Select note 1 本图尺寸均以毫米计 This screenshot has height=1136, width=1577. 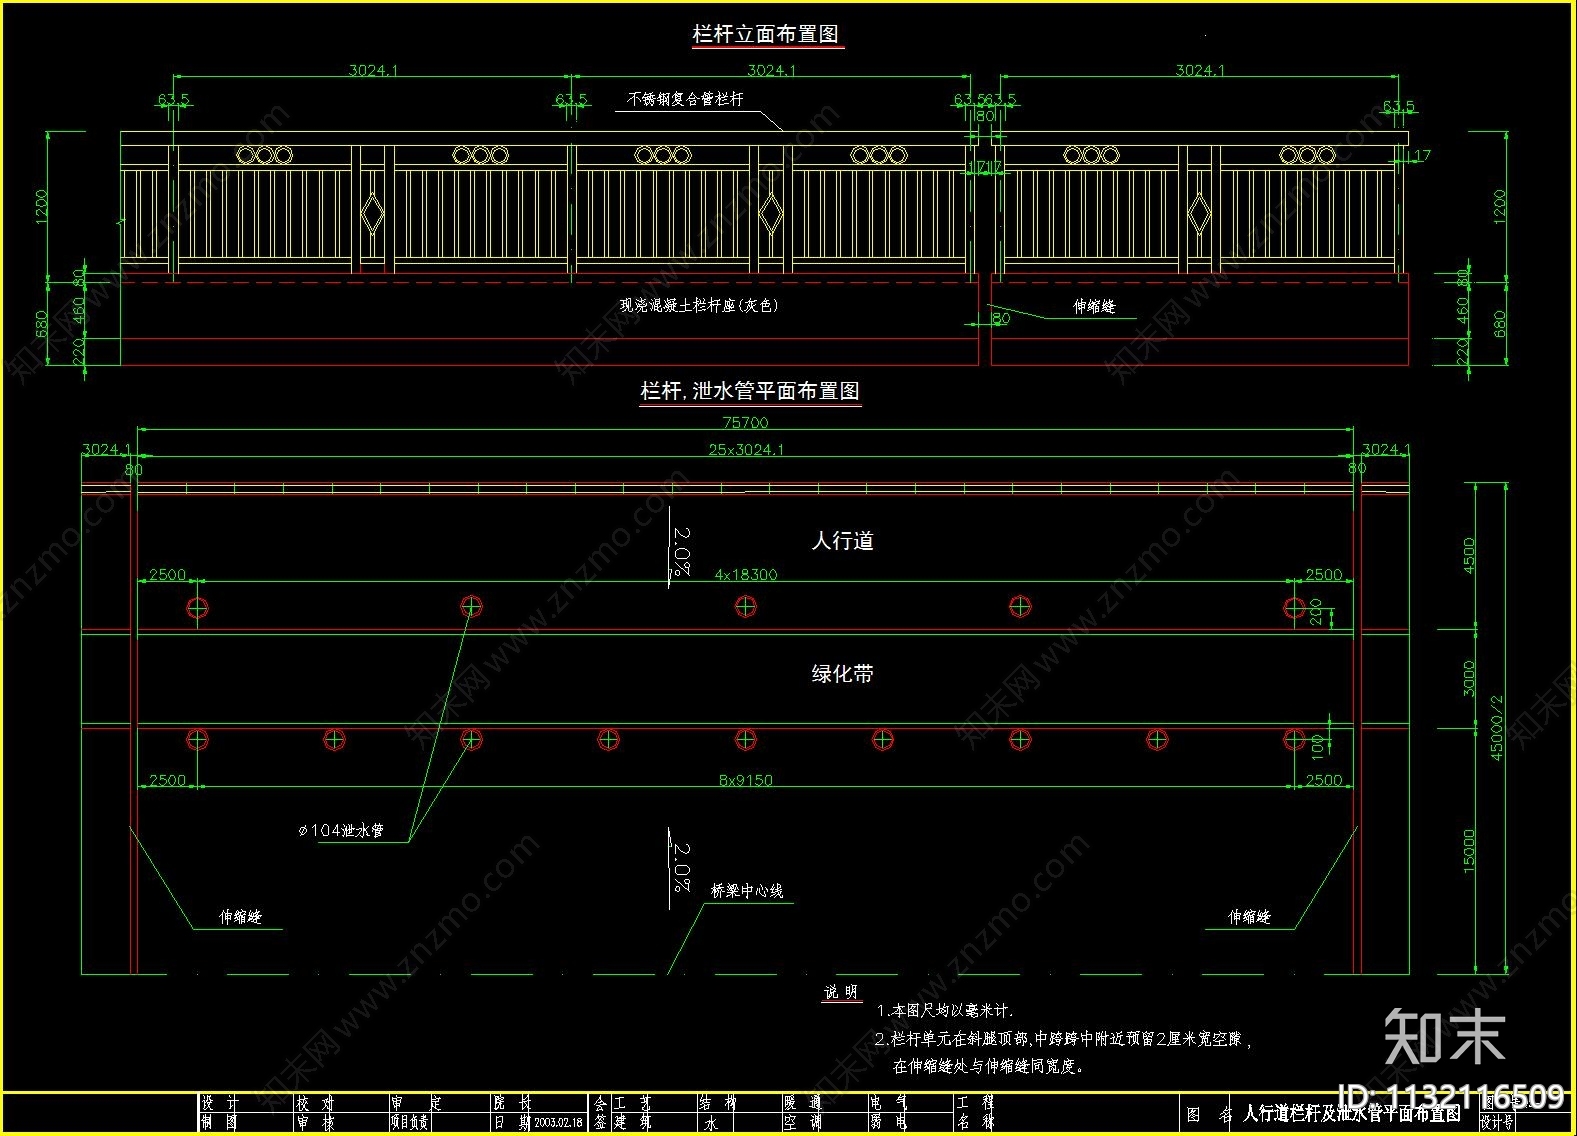[x=945, y=1012]
